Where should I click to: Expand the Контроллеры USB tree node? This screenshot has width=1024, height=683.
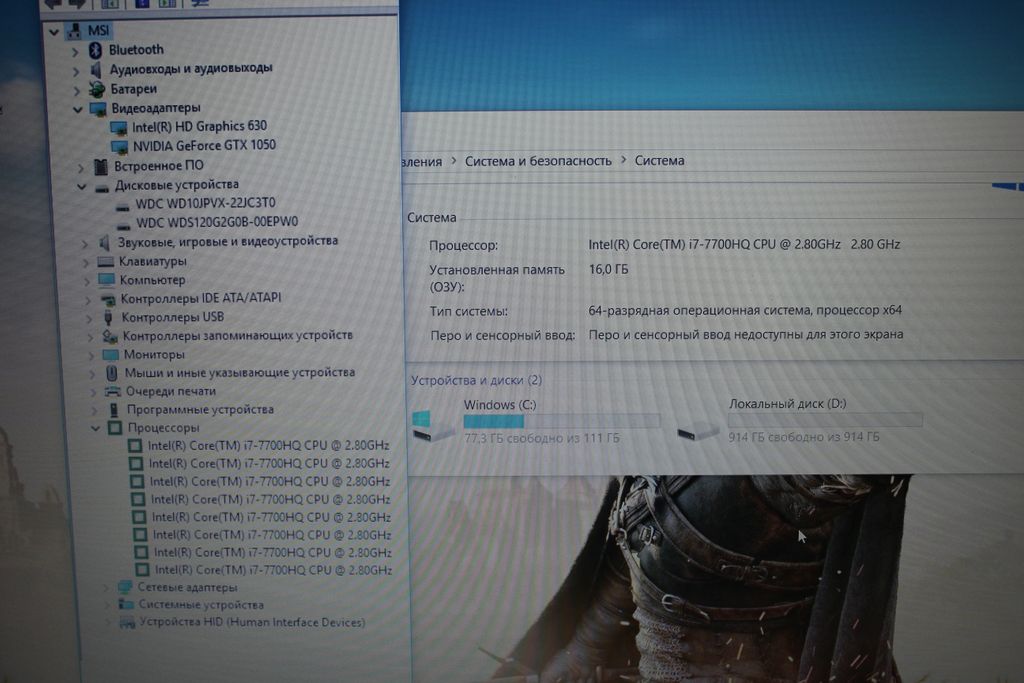(x=89, y=318)
